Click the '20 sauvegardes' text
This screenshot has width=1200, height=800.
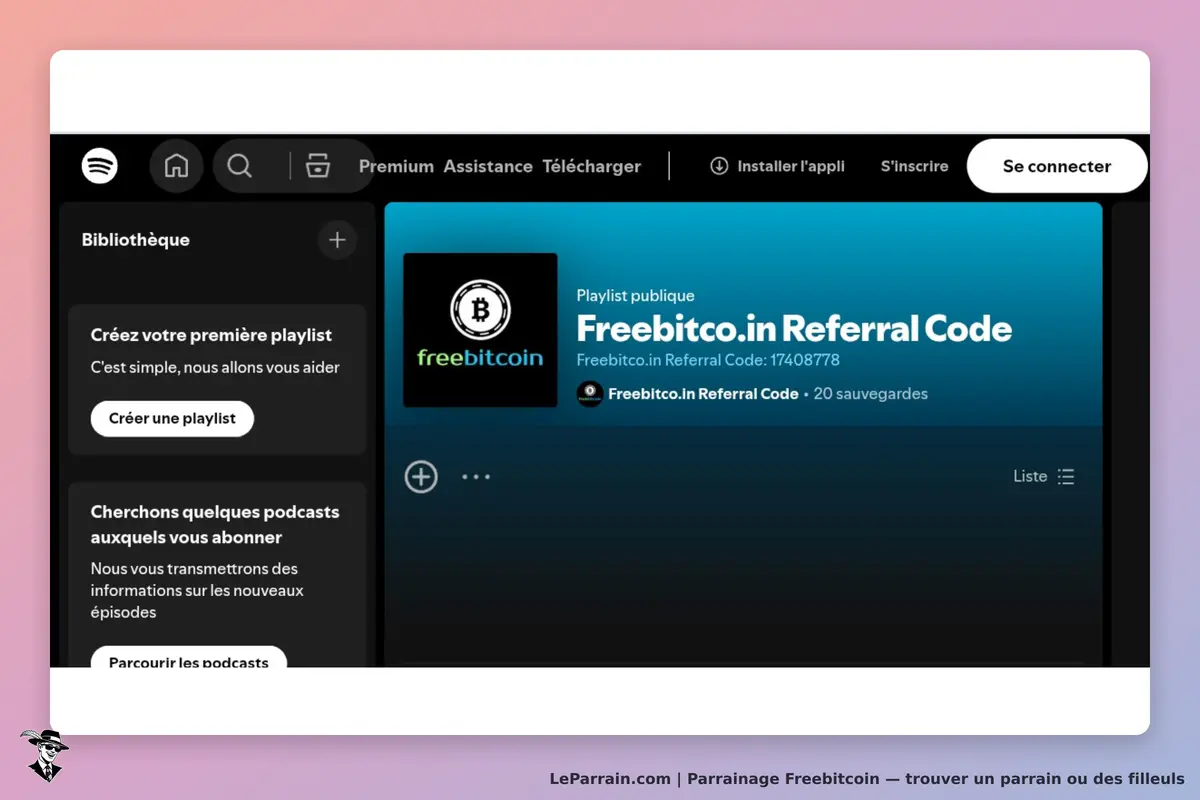[871, 394]
